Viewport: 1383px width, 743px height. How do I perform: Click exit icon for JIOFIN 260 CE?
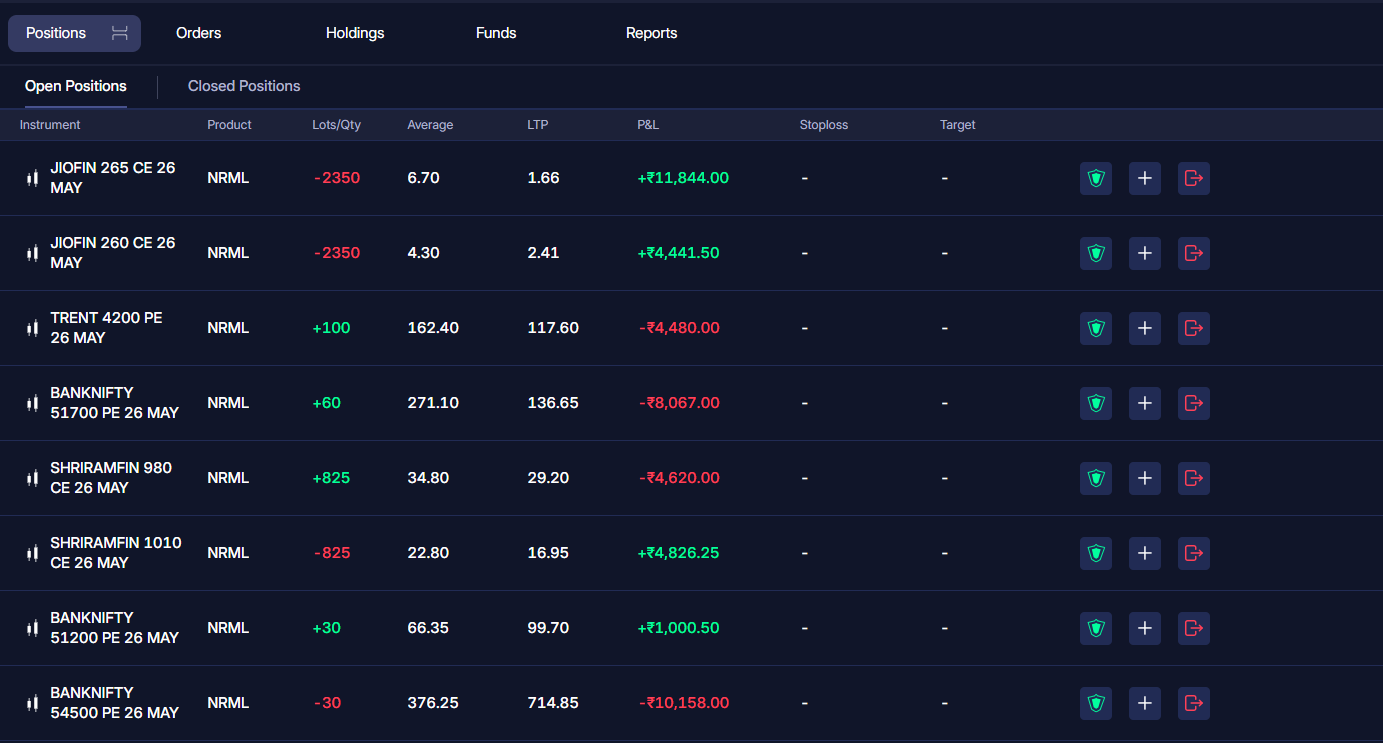tap(1194, 253)
